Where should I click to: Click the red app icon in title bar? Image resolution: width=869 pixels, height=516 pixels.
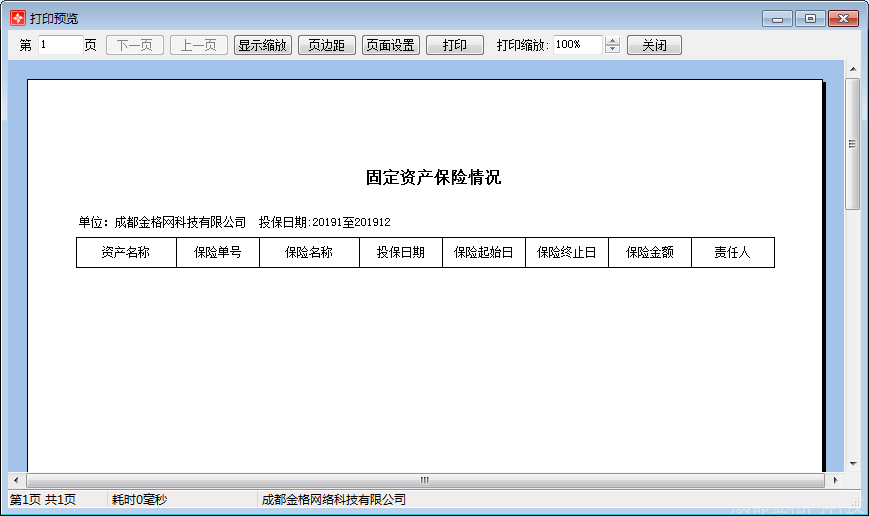(18, 18)
